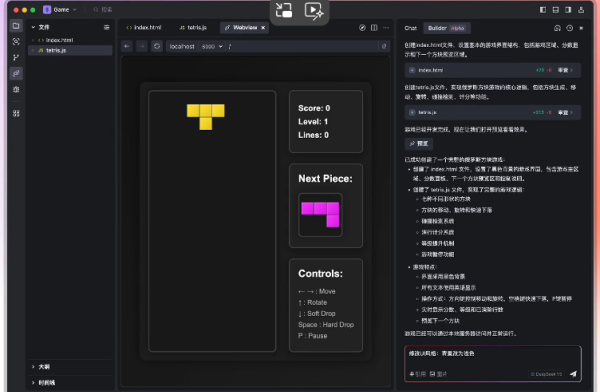
Task: Open the debug bug icon in sidebar
Action: pyautogui.click(x=16, y=89)
